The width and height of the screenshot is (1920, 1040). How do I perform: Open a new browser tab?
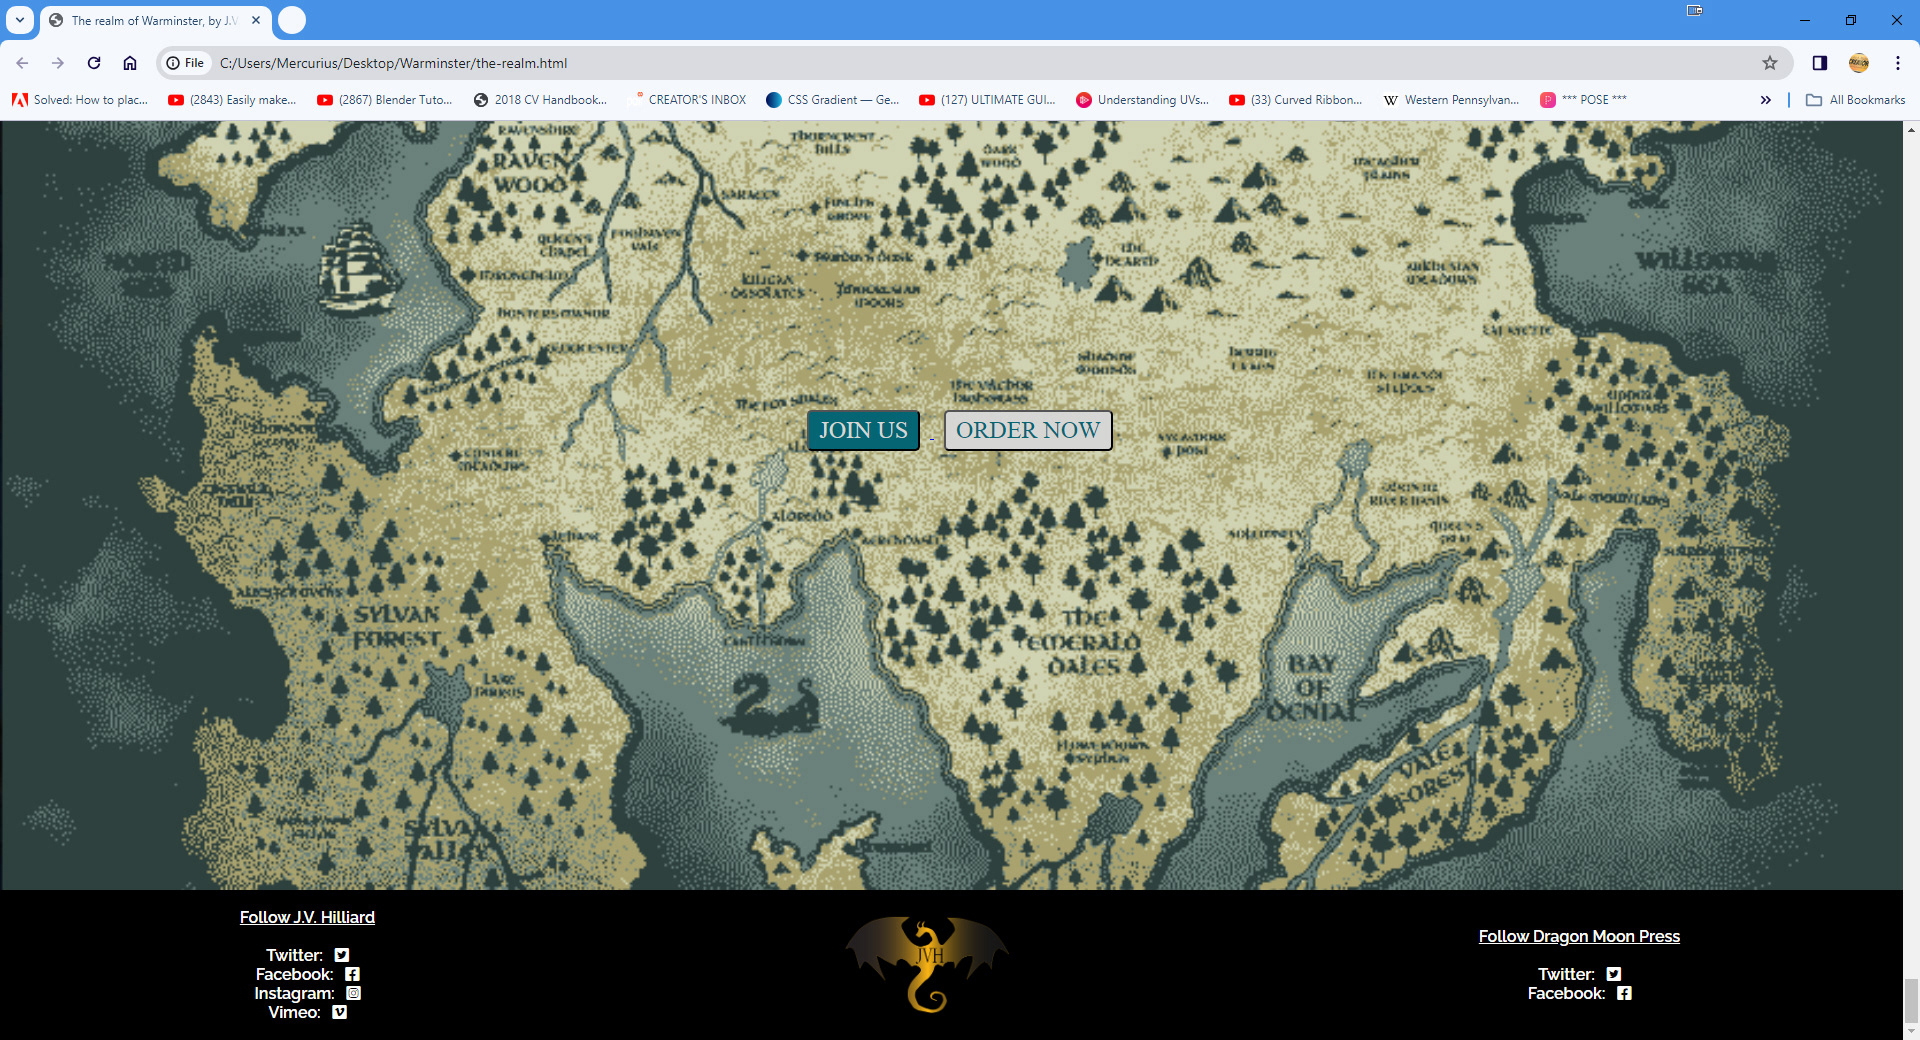pos(292,20)
